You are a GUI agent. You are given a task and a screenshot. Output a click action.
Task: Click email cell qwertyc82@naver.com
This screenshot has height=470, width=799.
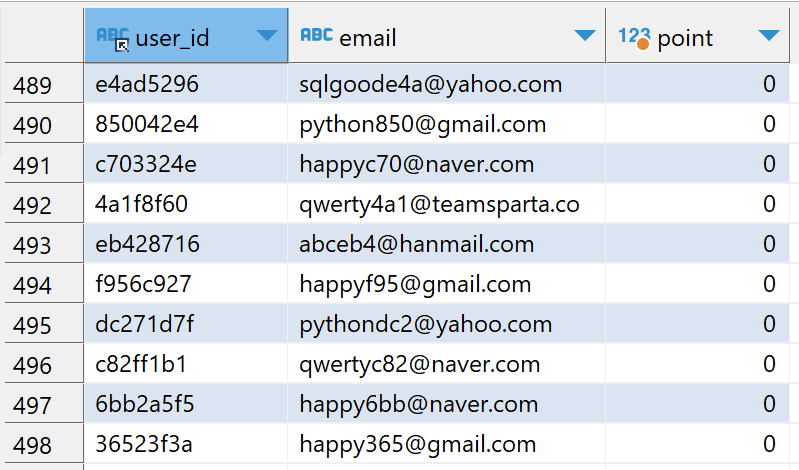point(447,364)
